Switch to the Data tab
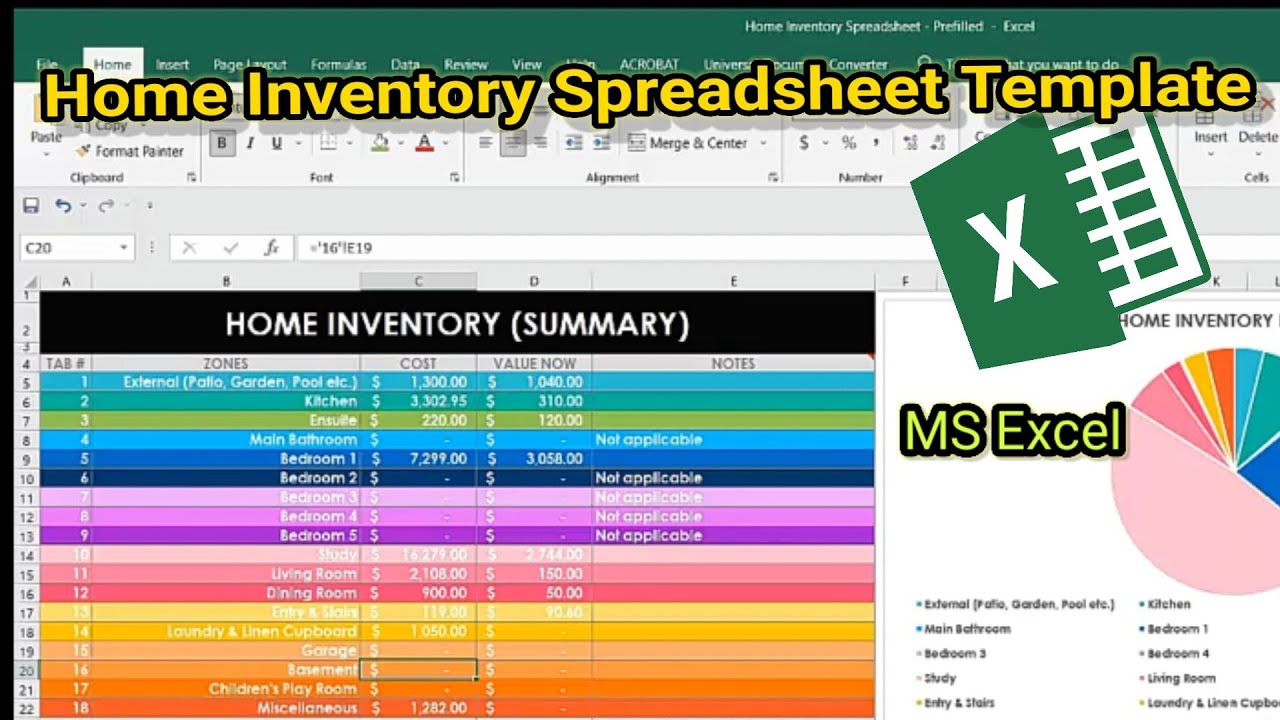Screen dimensions: 1280x720 [405, 64]
